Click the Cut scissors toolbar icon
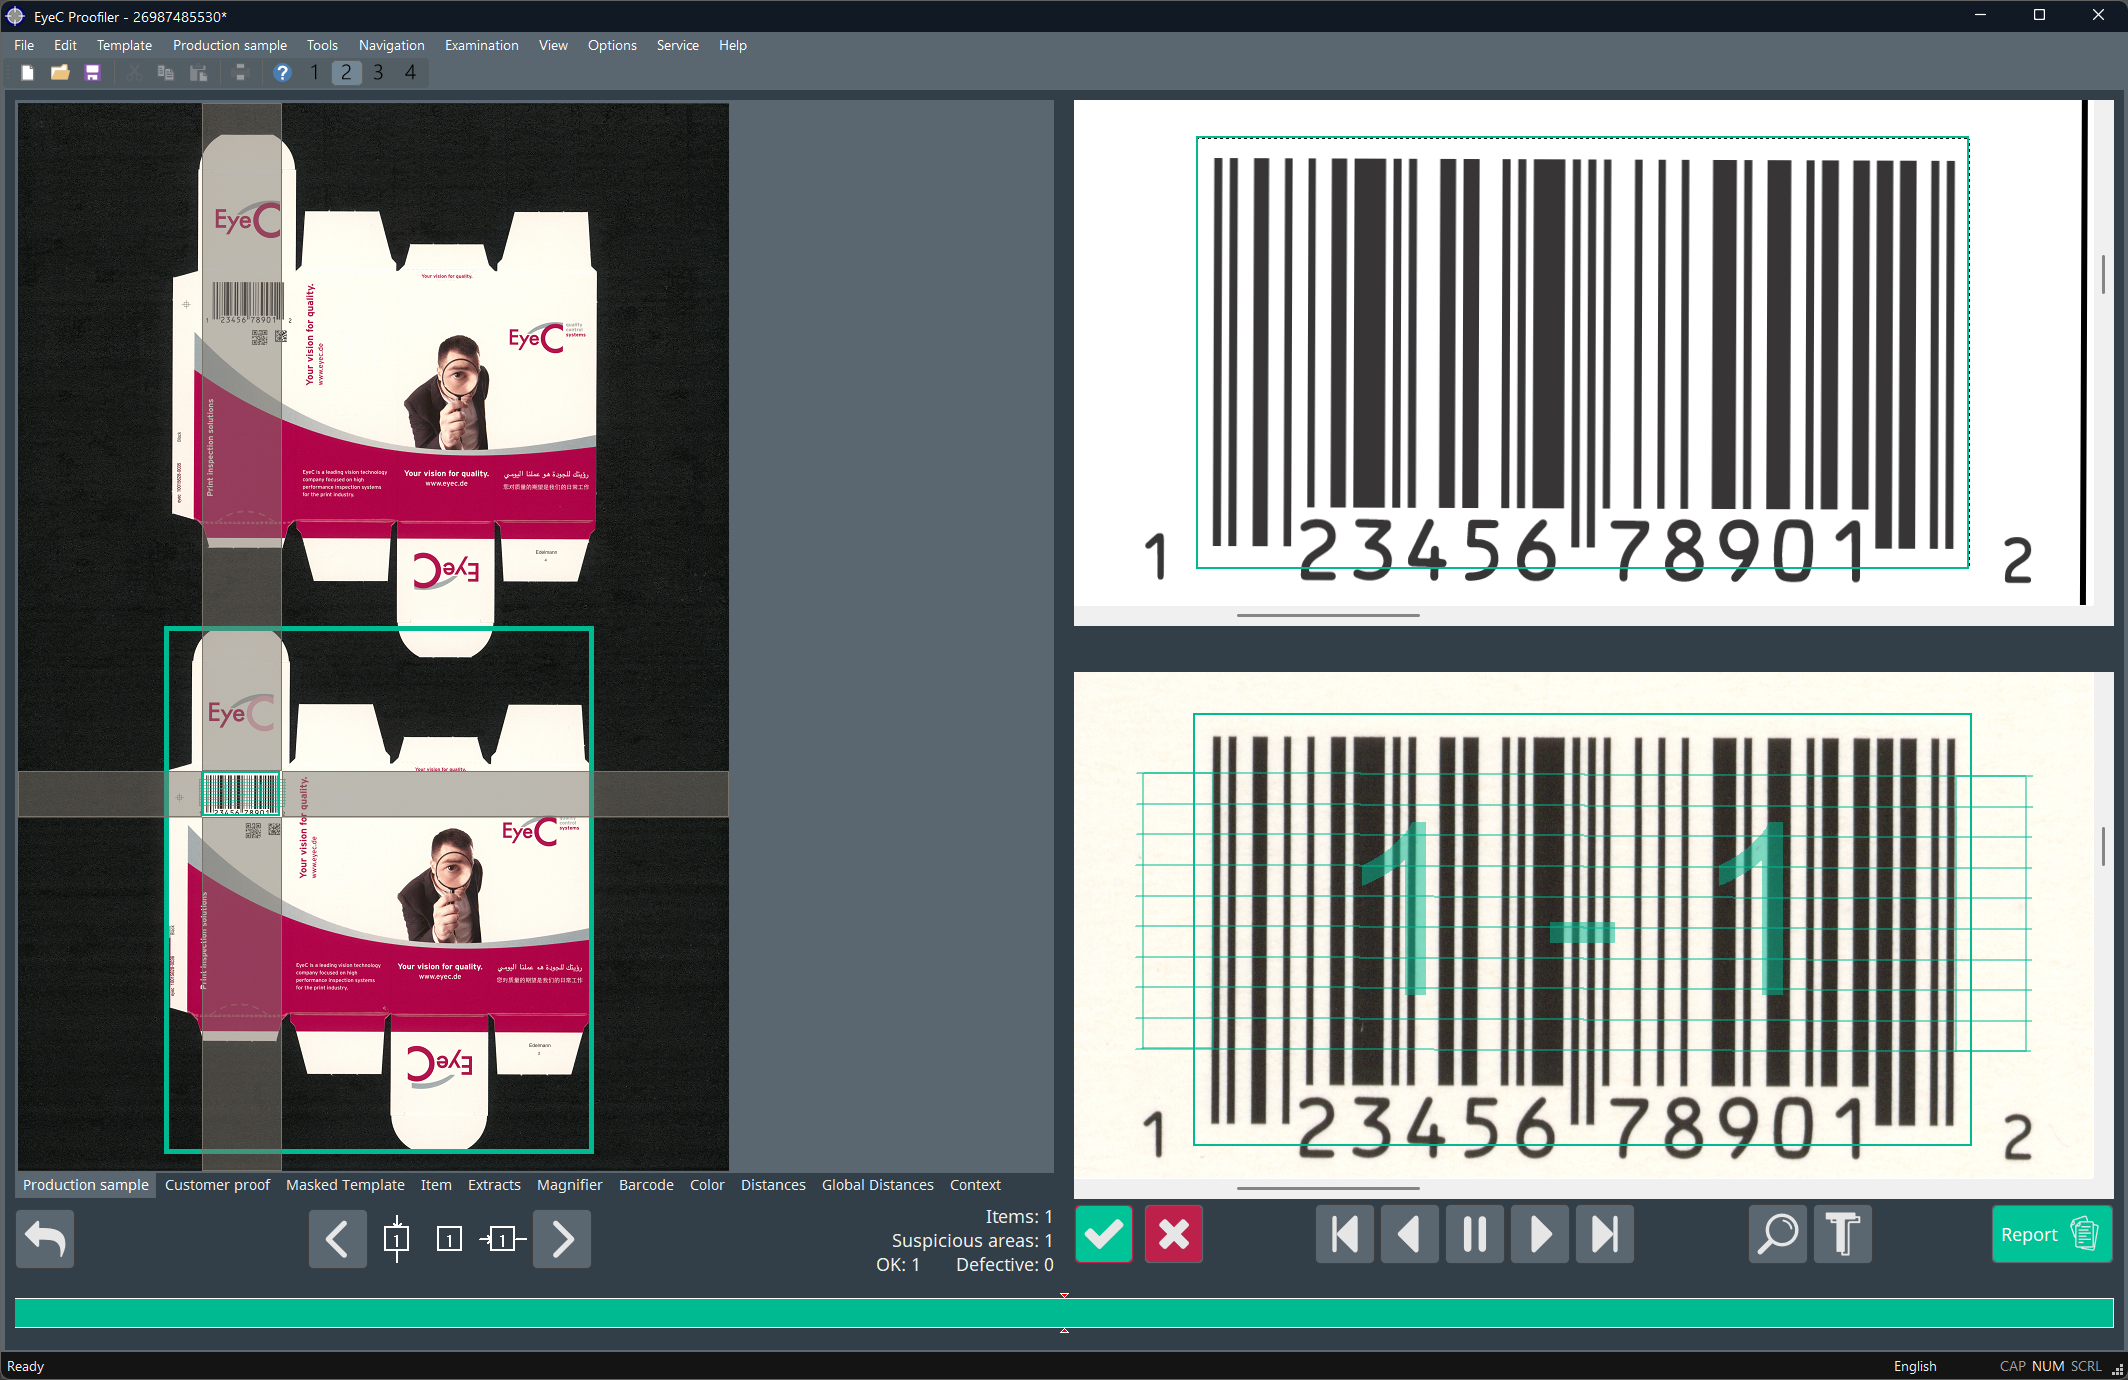Image resolution: width=2128 pixels, height=1380 pixels. pyautogui.click(x=134, y=72)
